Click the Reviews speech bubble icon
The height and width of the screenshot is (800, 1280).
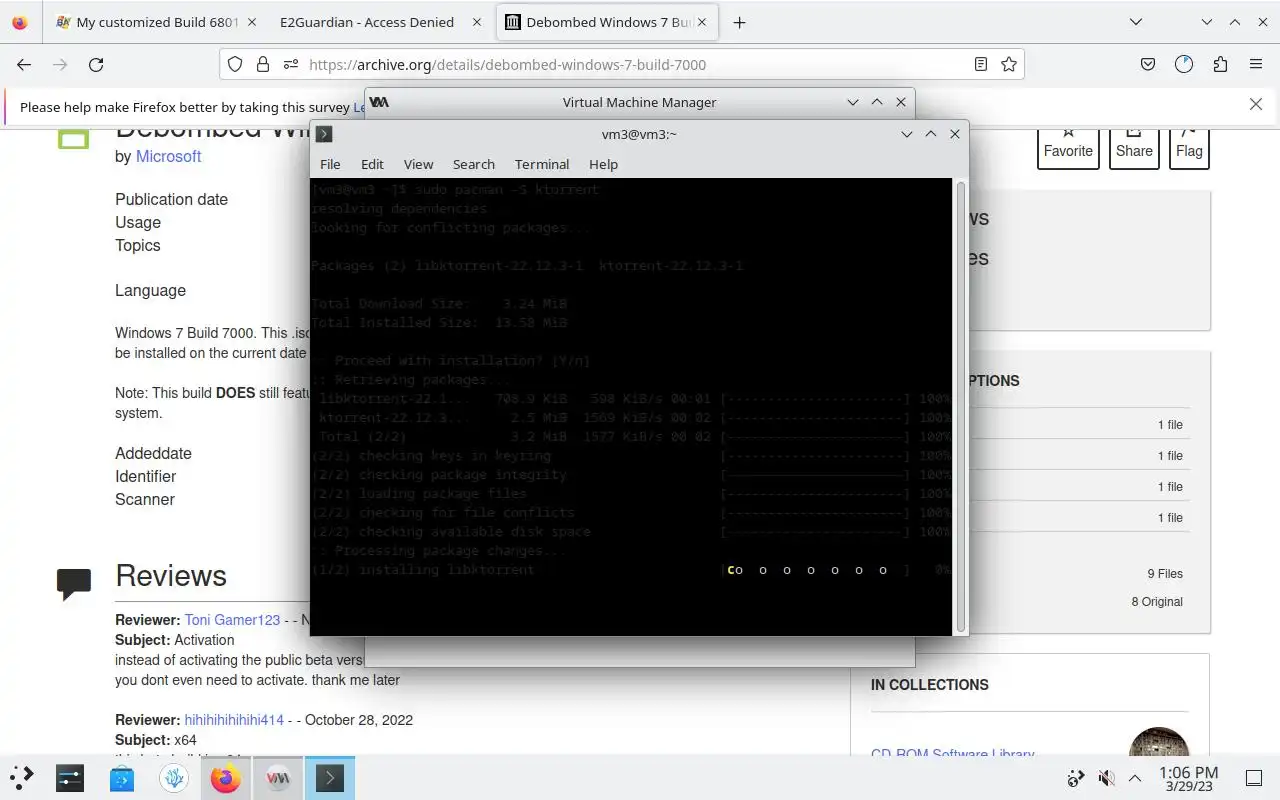pyautogui.click(x=74, y=583)
